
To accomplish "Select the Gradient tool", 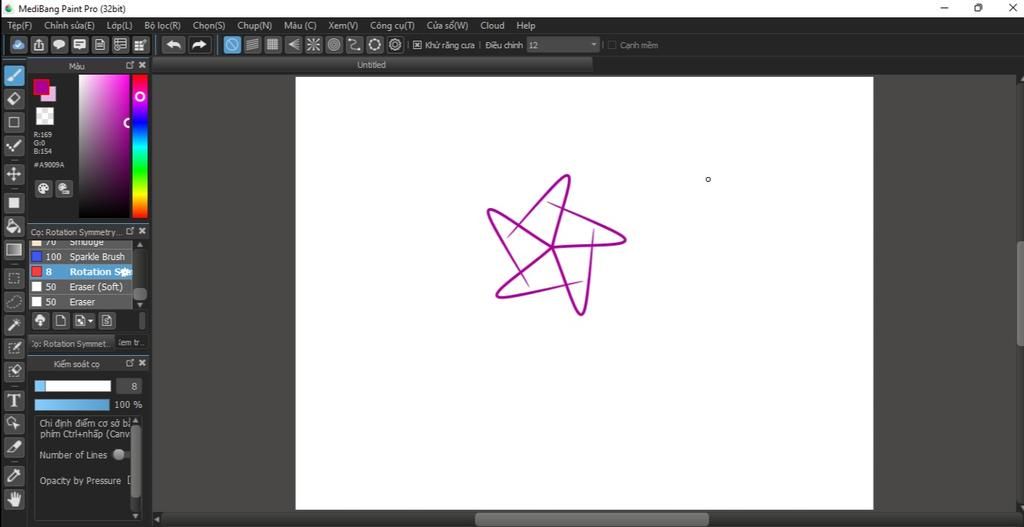I will point(14,249).
